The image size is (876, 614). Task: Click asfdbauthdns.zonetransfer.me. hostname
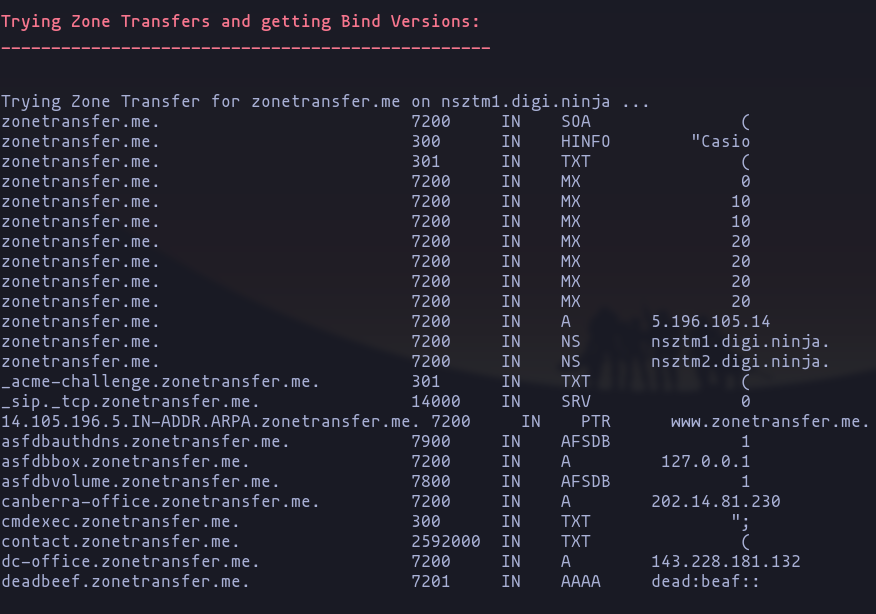[145, 441]
